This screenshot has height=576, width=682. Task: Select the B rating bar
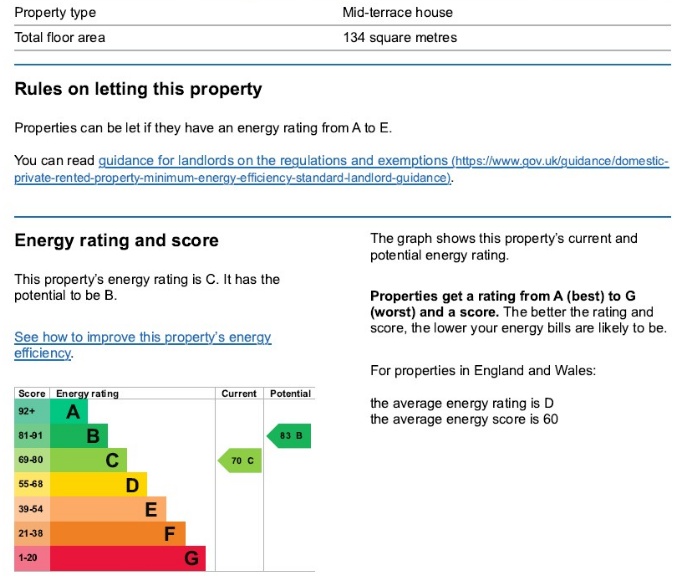[x=79, y=436]
